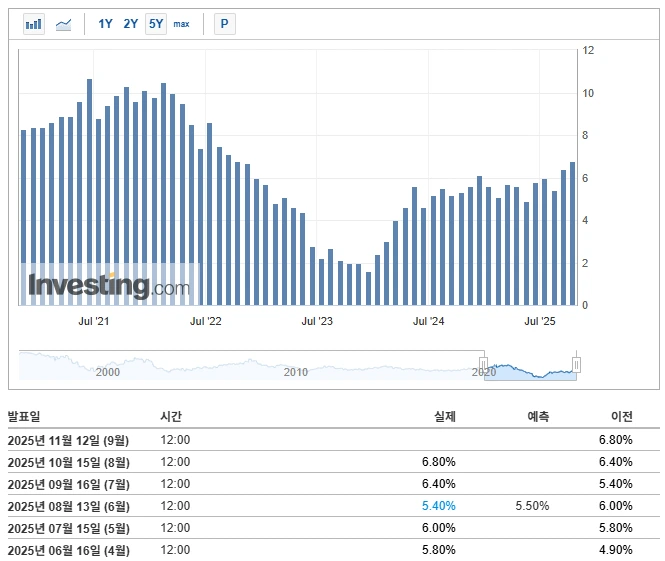Click previous 6.40% in the 10월 15일 row
Viewport: 665px width, 561px height.
[x=616, y=462]
